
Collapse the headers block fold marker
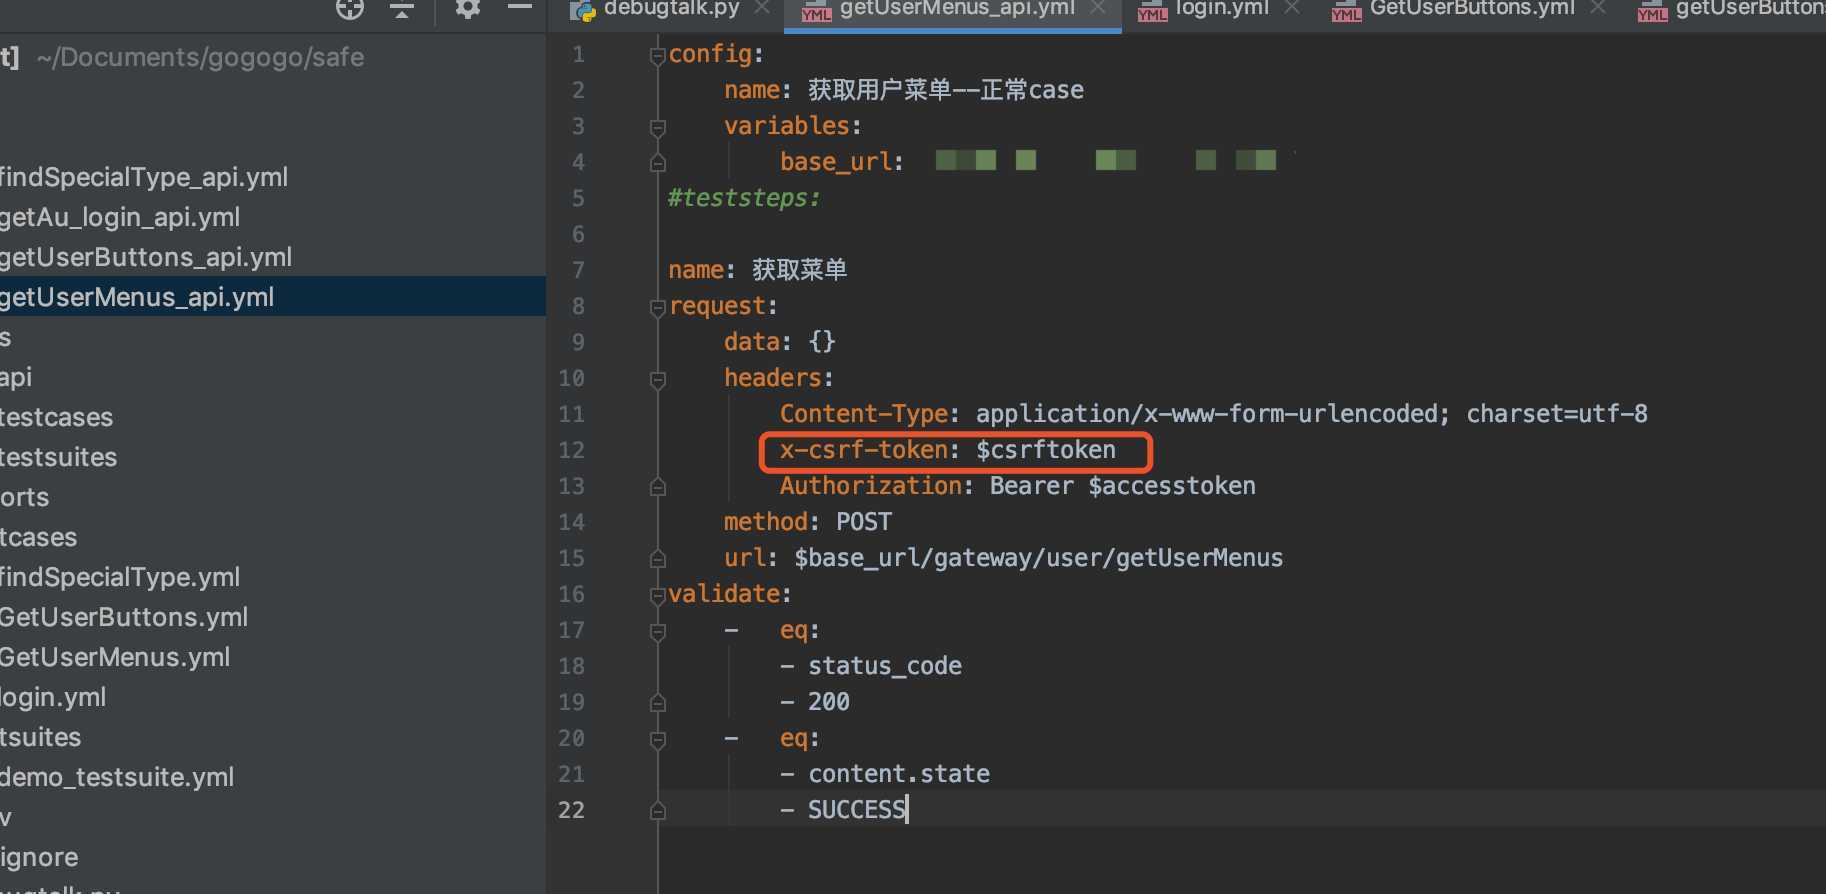657,379
